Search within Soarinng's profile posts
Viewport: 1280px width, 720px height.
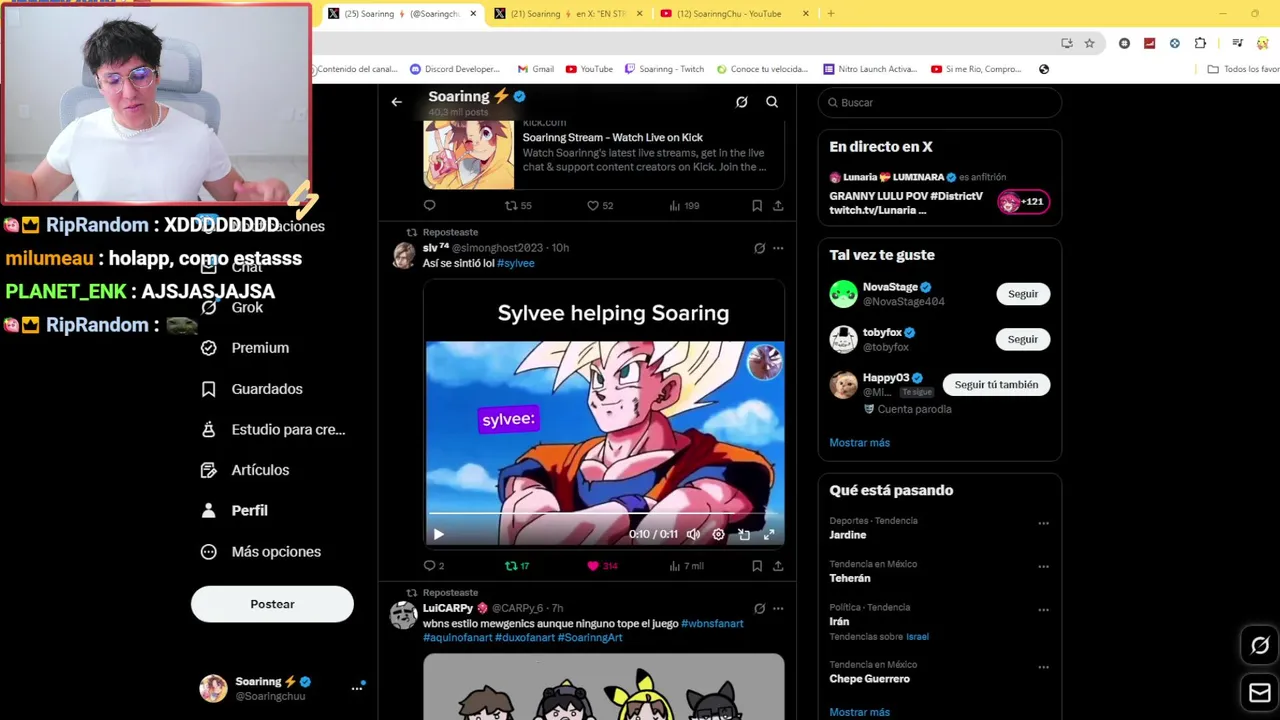tap(772, 102)
